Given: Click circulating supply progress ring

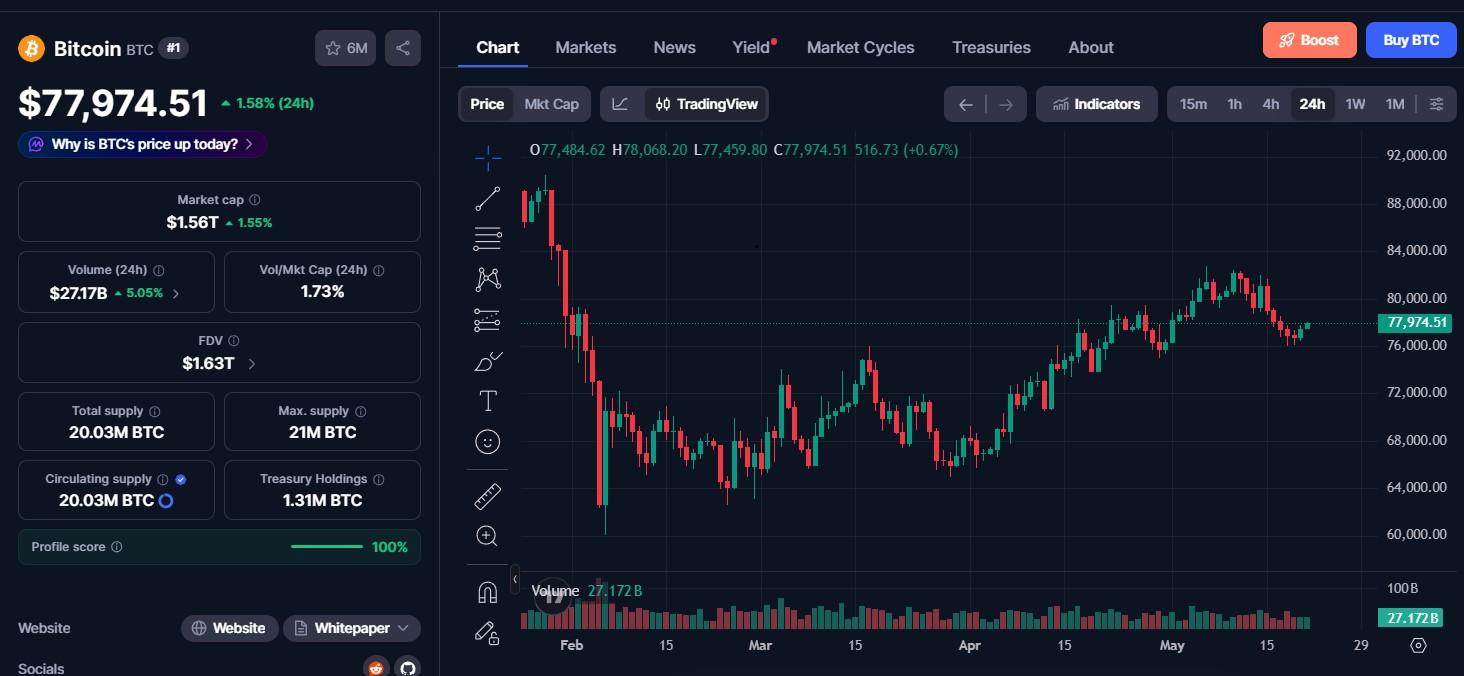Looking at the screenshot, I should pos(167,500).
